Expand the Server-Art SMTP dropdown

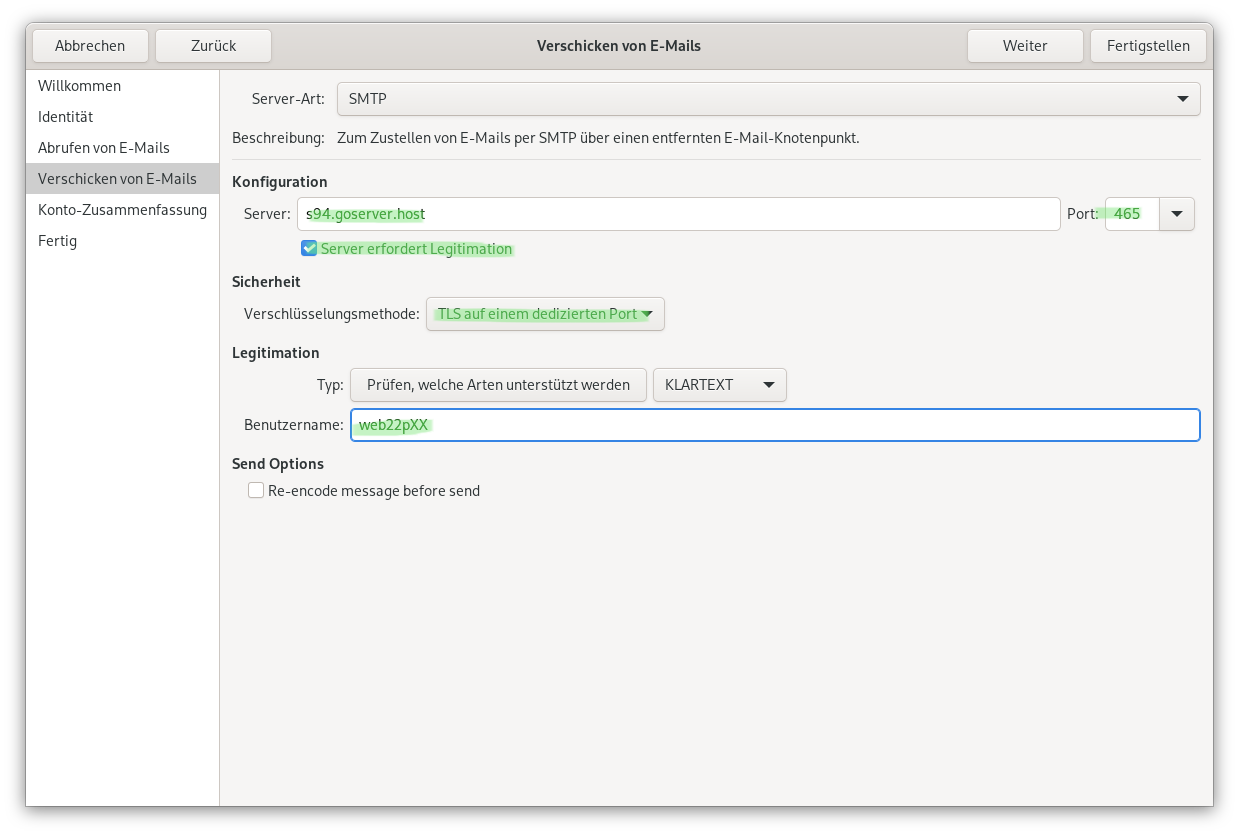click(768, 99)
